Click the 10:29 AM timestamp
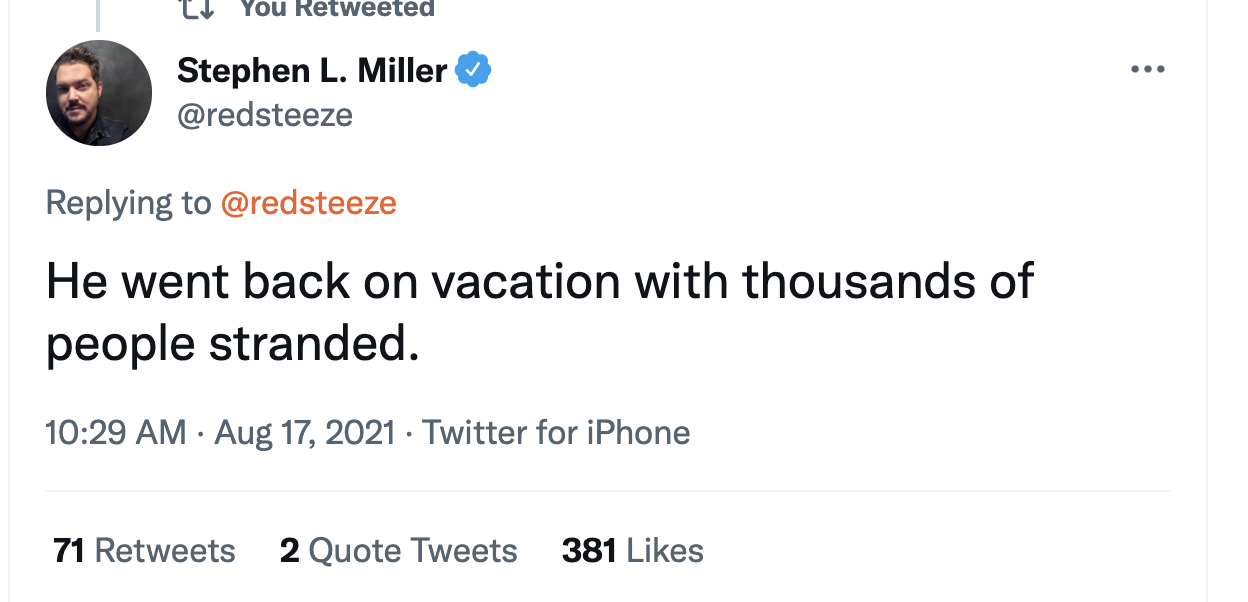 click(116, 432)
